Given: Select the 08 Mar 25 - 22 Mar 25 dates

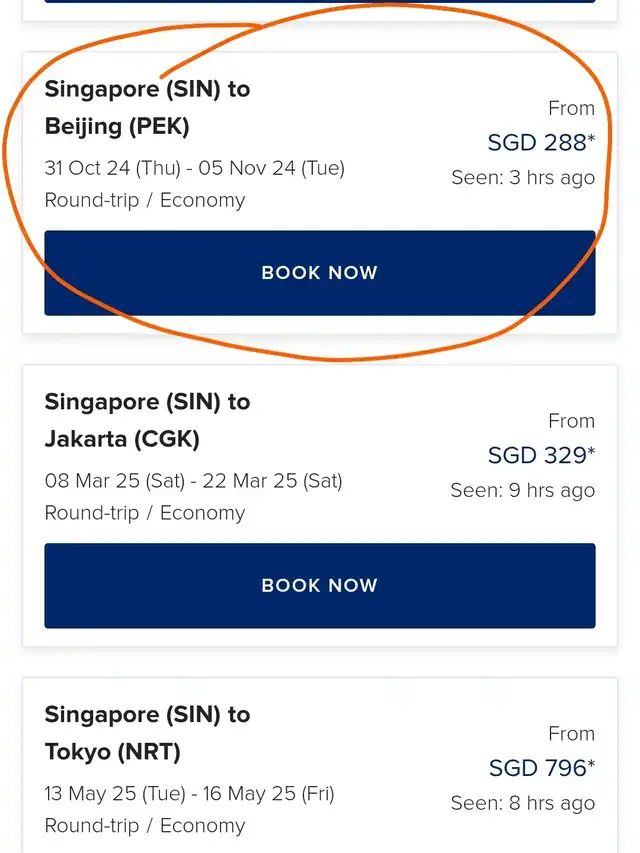Looking at the screenshot, I should [x=193, y=481].
